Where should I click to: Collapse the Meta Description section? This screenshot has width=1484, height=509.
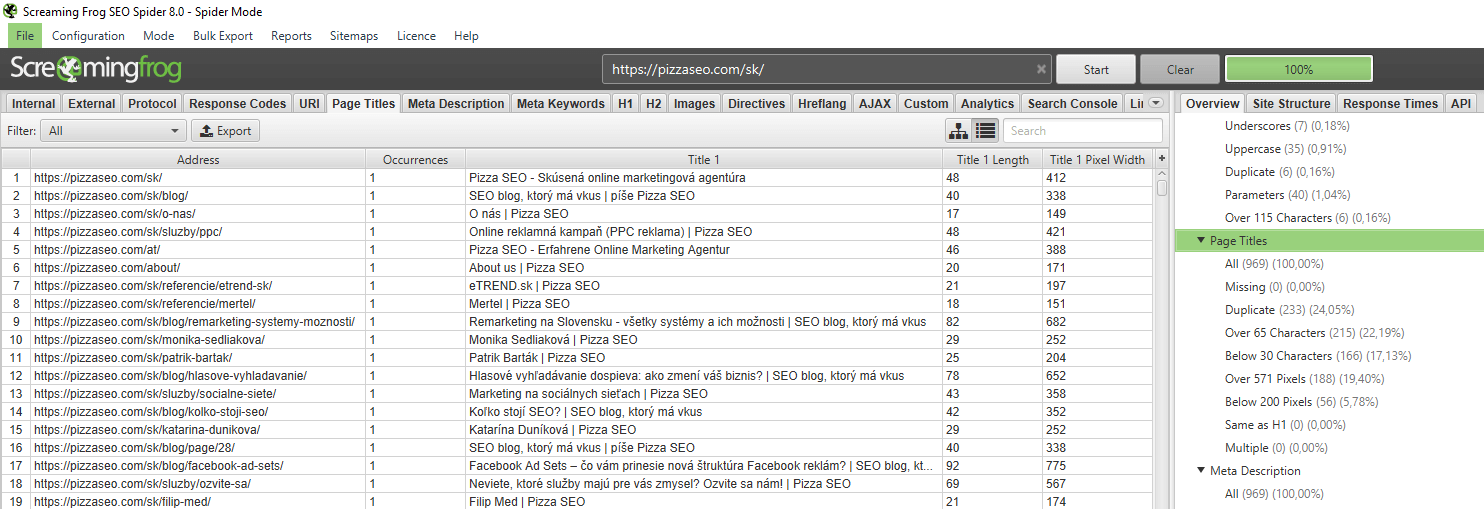(x=1201, y=471)
